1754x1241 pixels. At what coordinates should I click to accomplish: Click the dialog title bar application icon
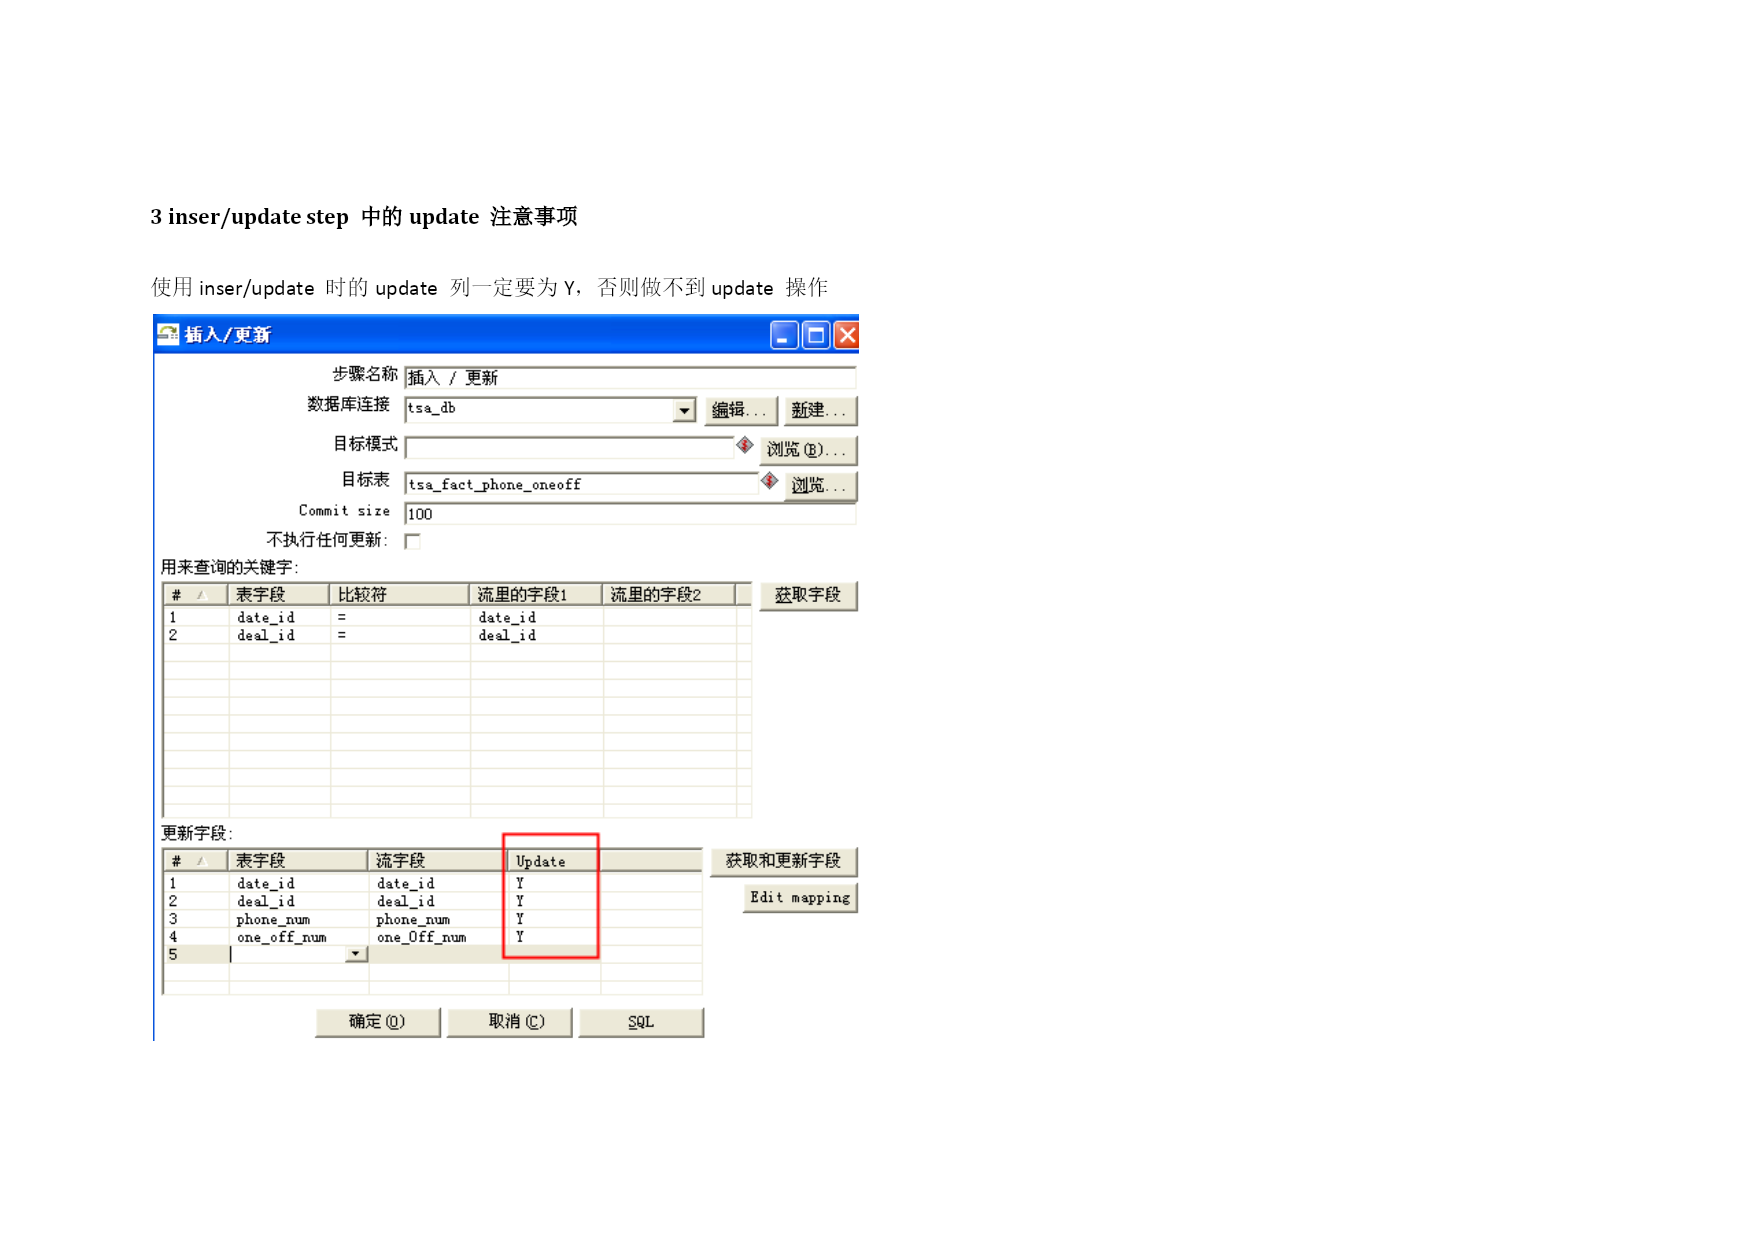(168, 334)
